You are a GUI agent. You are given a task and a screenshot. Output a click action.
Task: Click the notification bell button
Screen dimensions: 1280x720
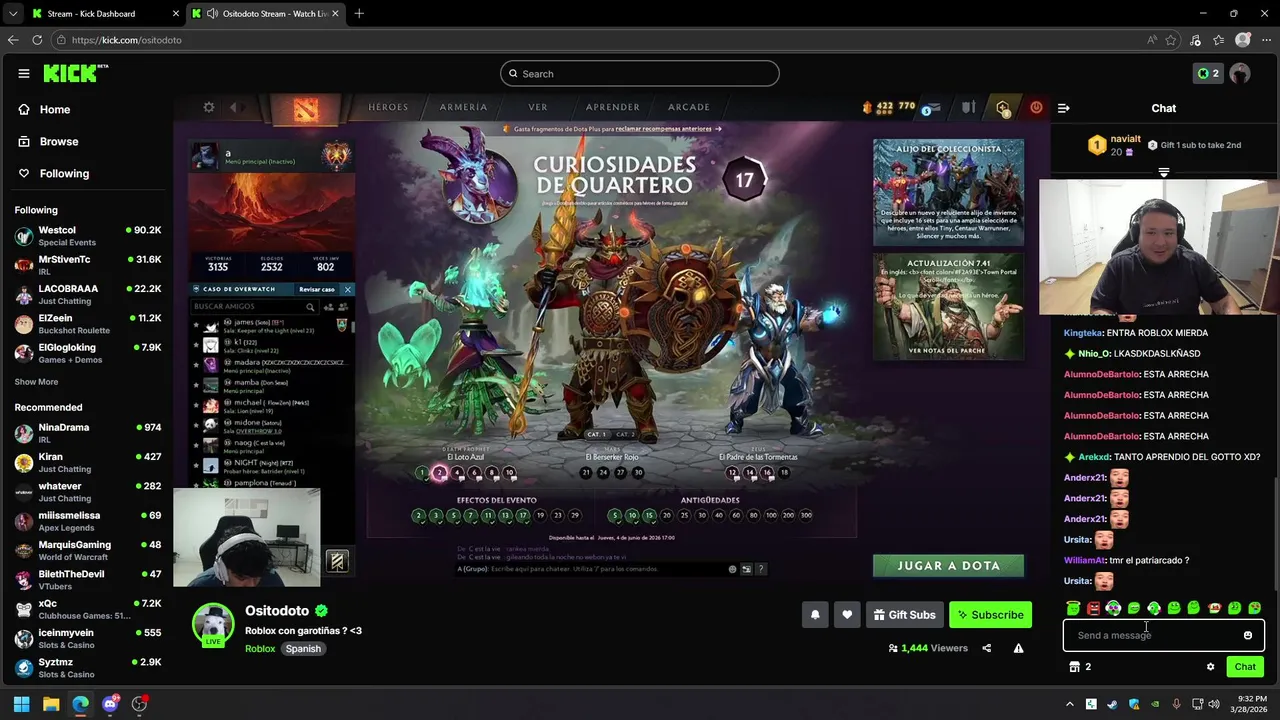[x=815, y=615]
